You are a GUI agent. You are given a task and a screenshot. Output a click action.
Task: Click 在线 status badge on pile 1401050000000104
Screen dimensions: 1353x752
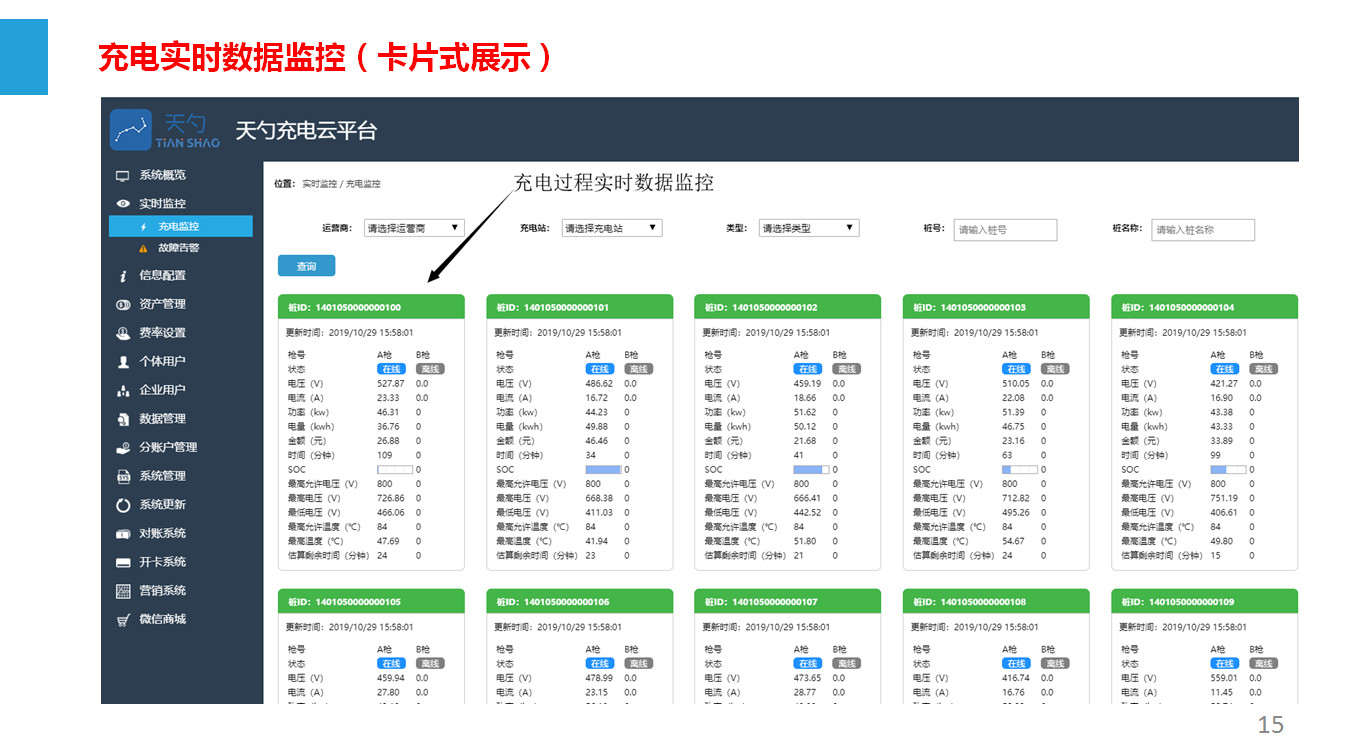point(1224,369)
